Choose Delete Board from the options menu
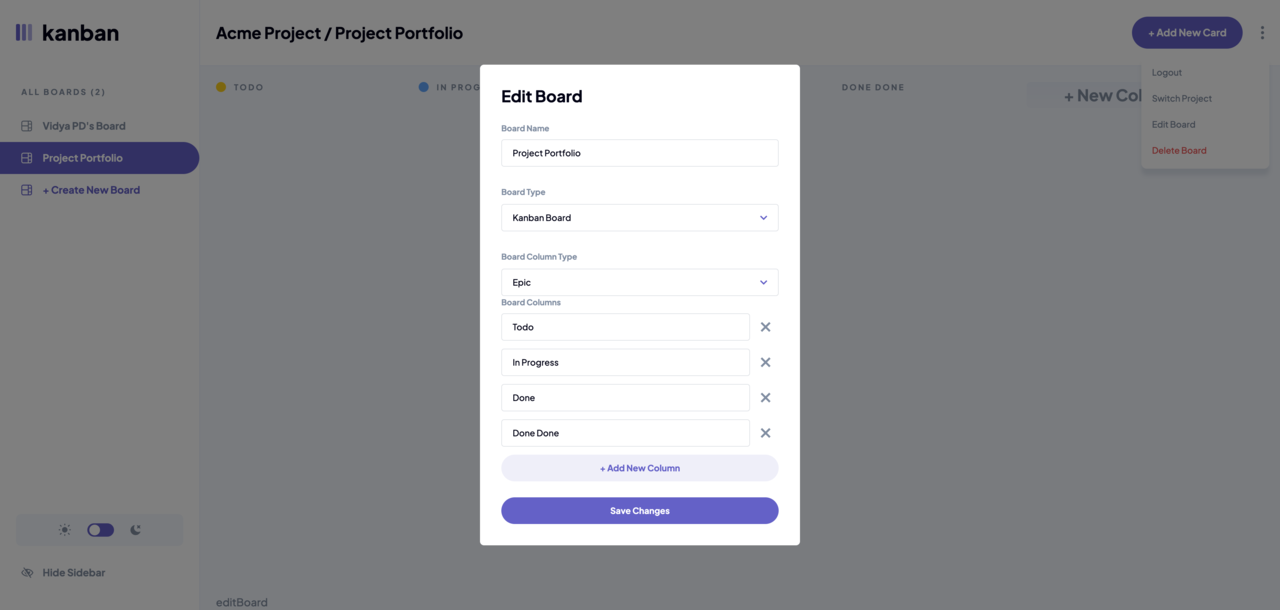Viewport: 1280px width, 610px height. (x=1179, y=151)
